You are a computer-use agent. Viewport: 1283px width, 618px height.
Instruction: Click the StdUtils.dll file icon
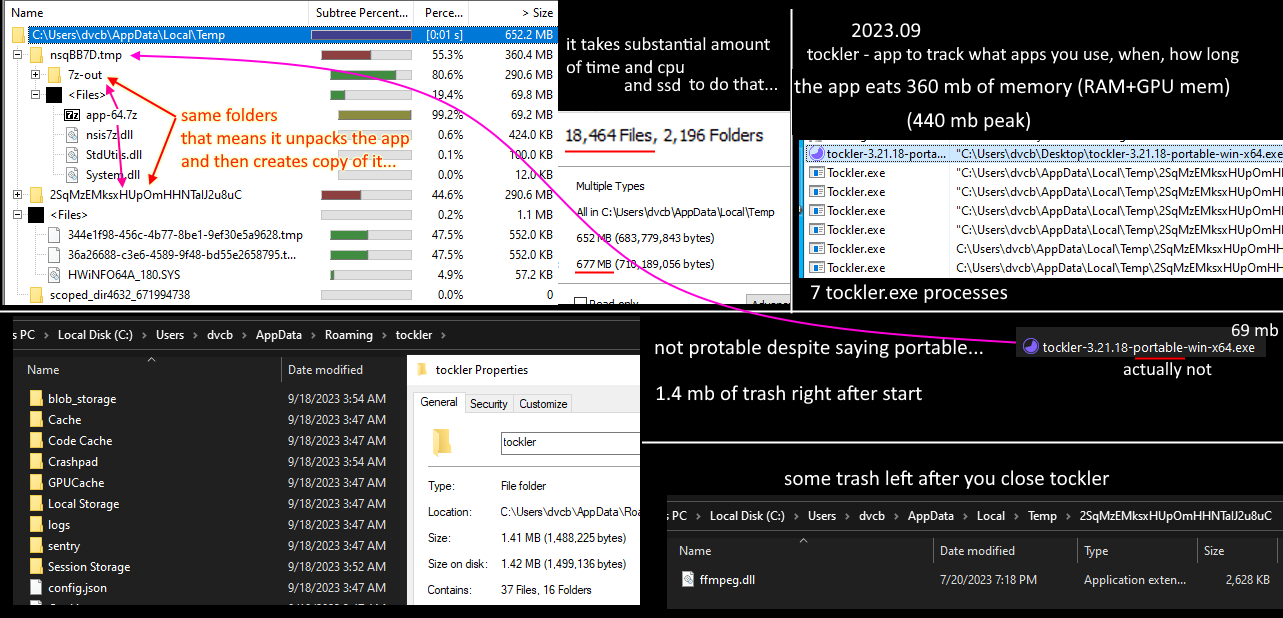tap(72, 155)
